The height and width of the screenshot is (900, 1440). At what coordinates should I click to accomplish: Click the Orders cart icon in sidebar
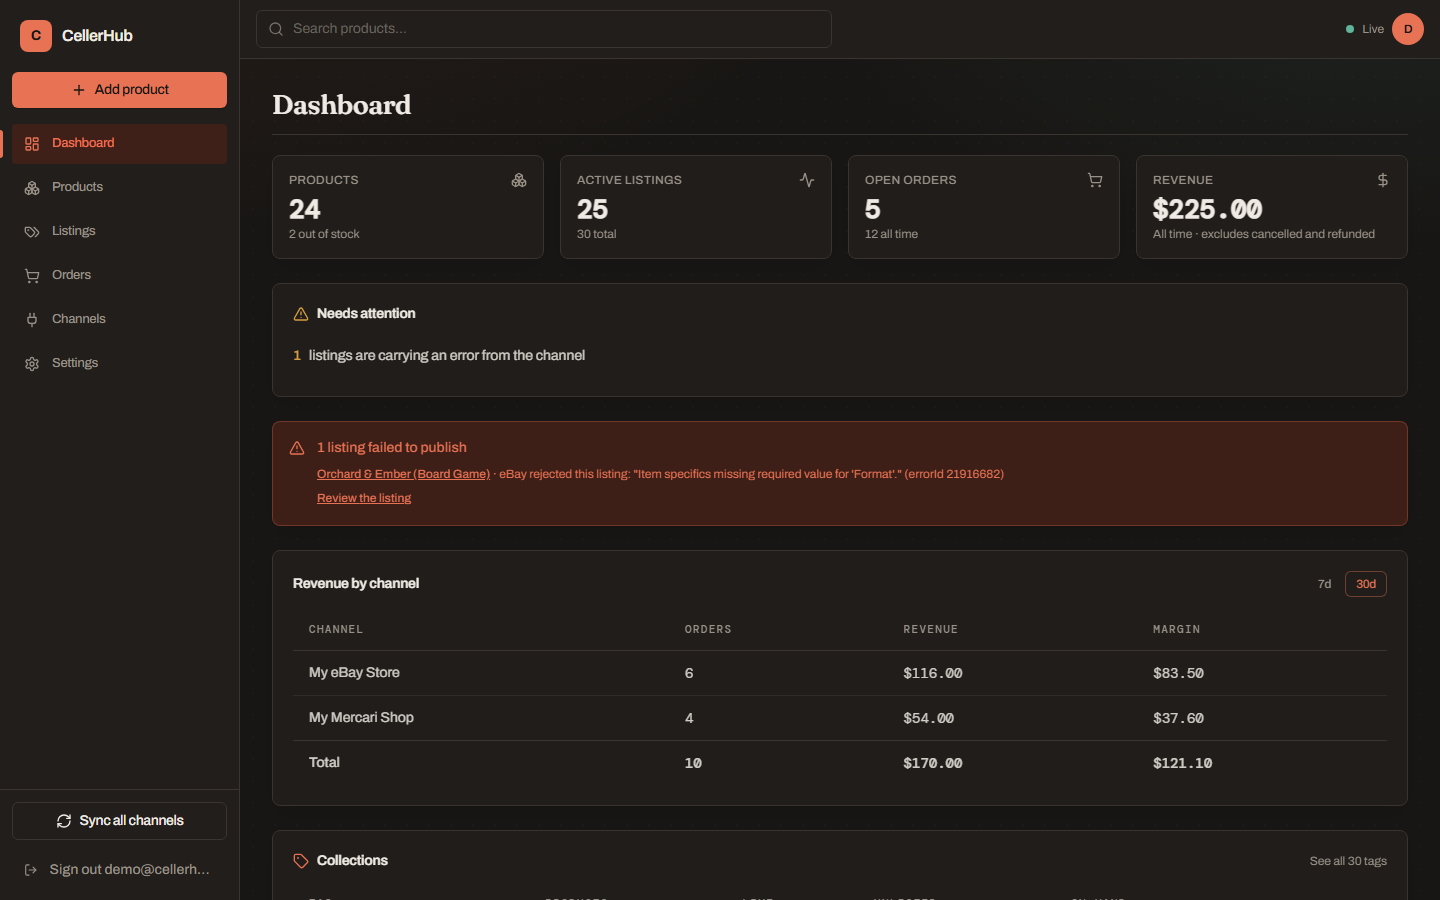click(x=32, y=276)
